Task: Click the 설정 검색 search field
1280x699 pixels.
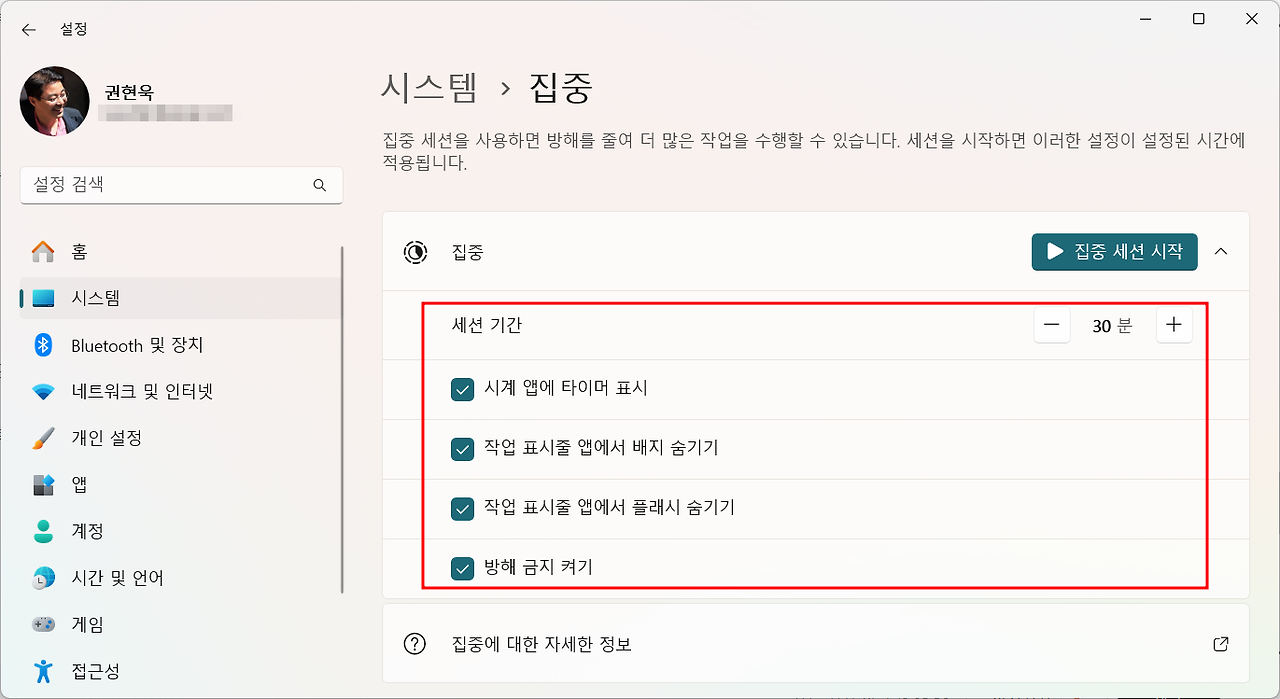Action: [181, 185]
